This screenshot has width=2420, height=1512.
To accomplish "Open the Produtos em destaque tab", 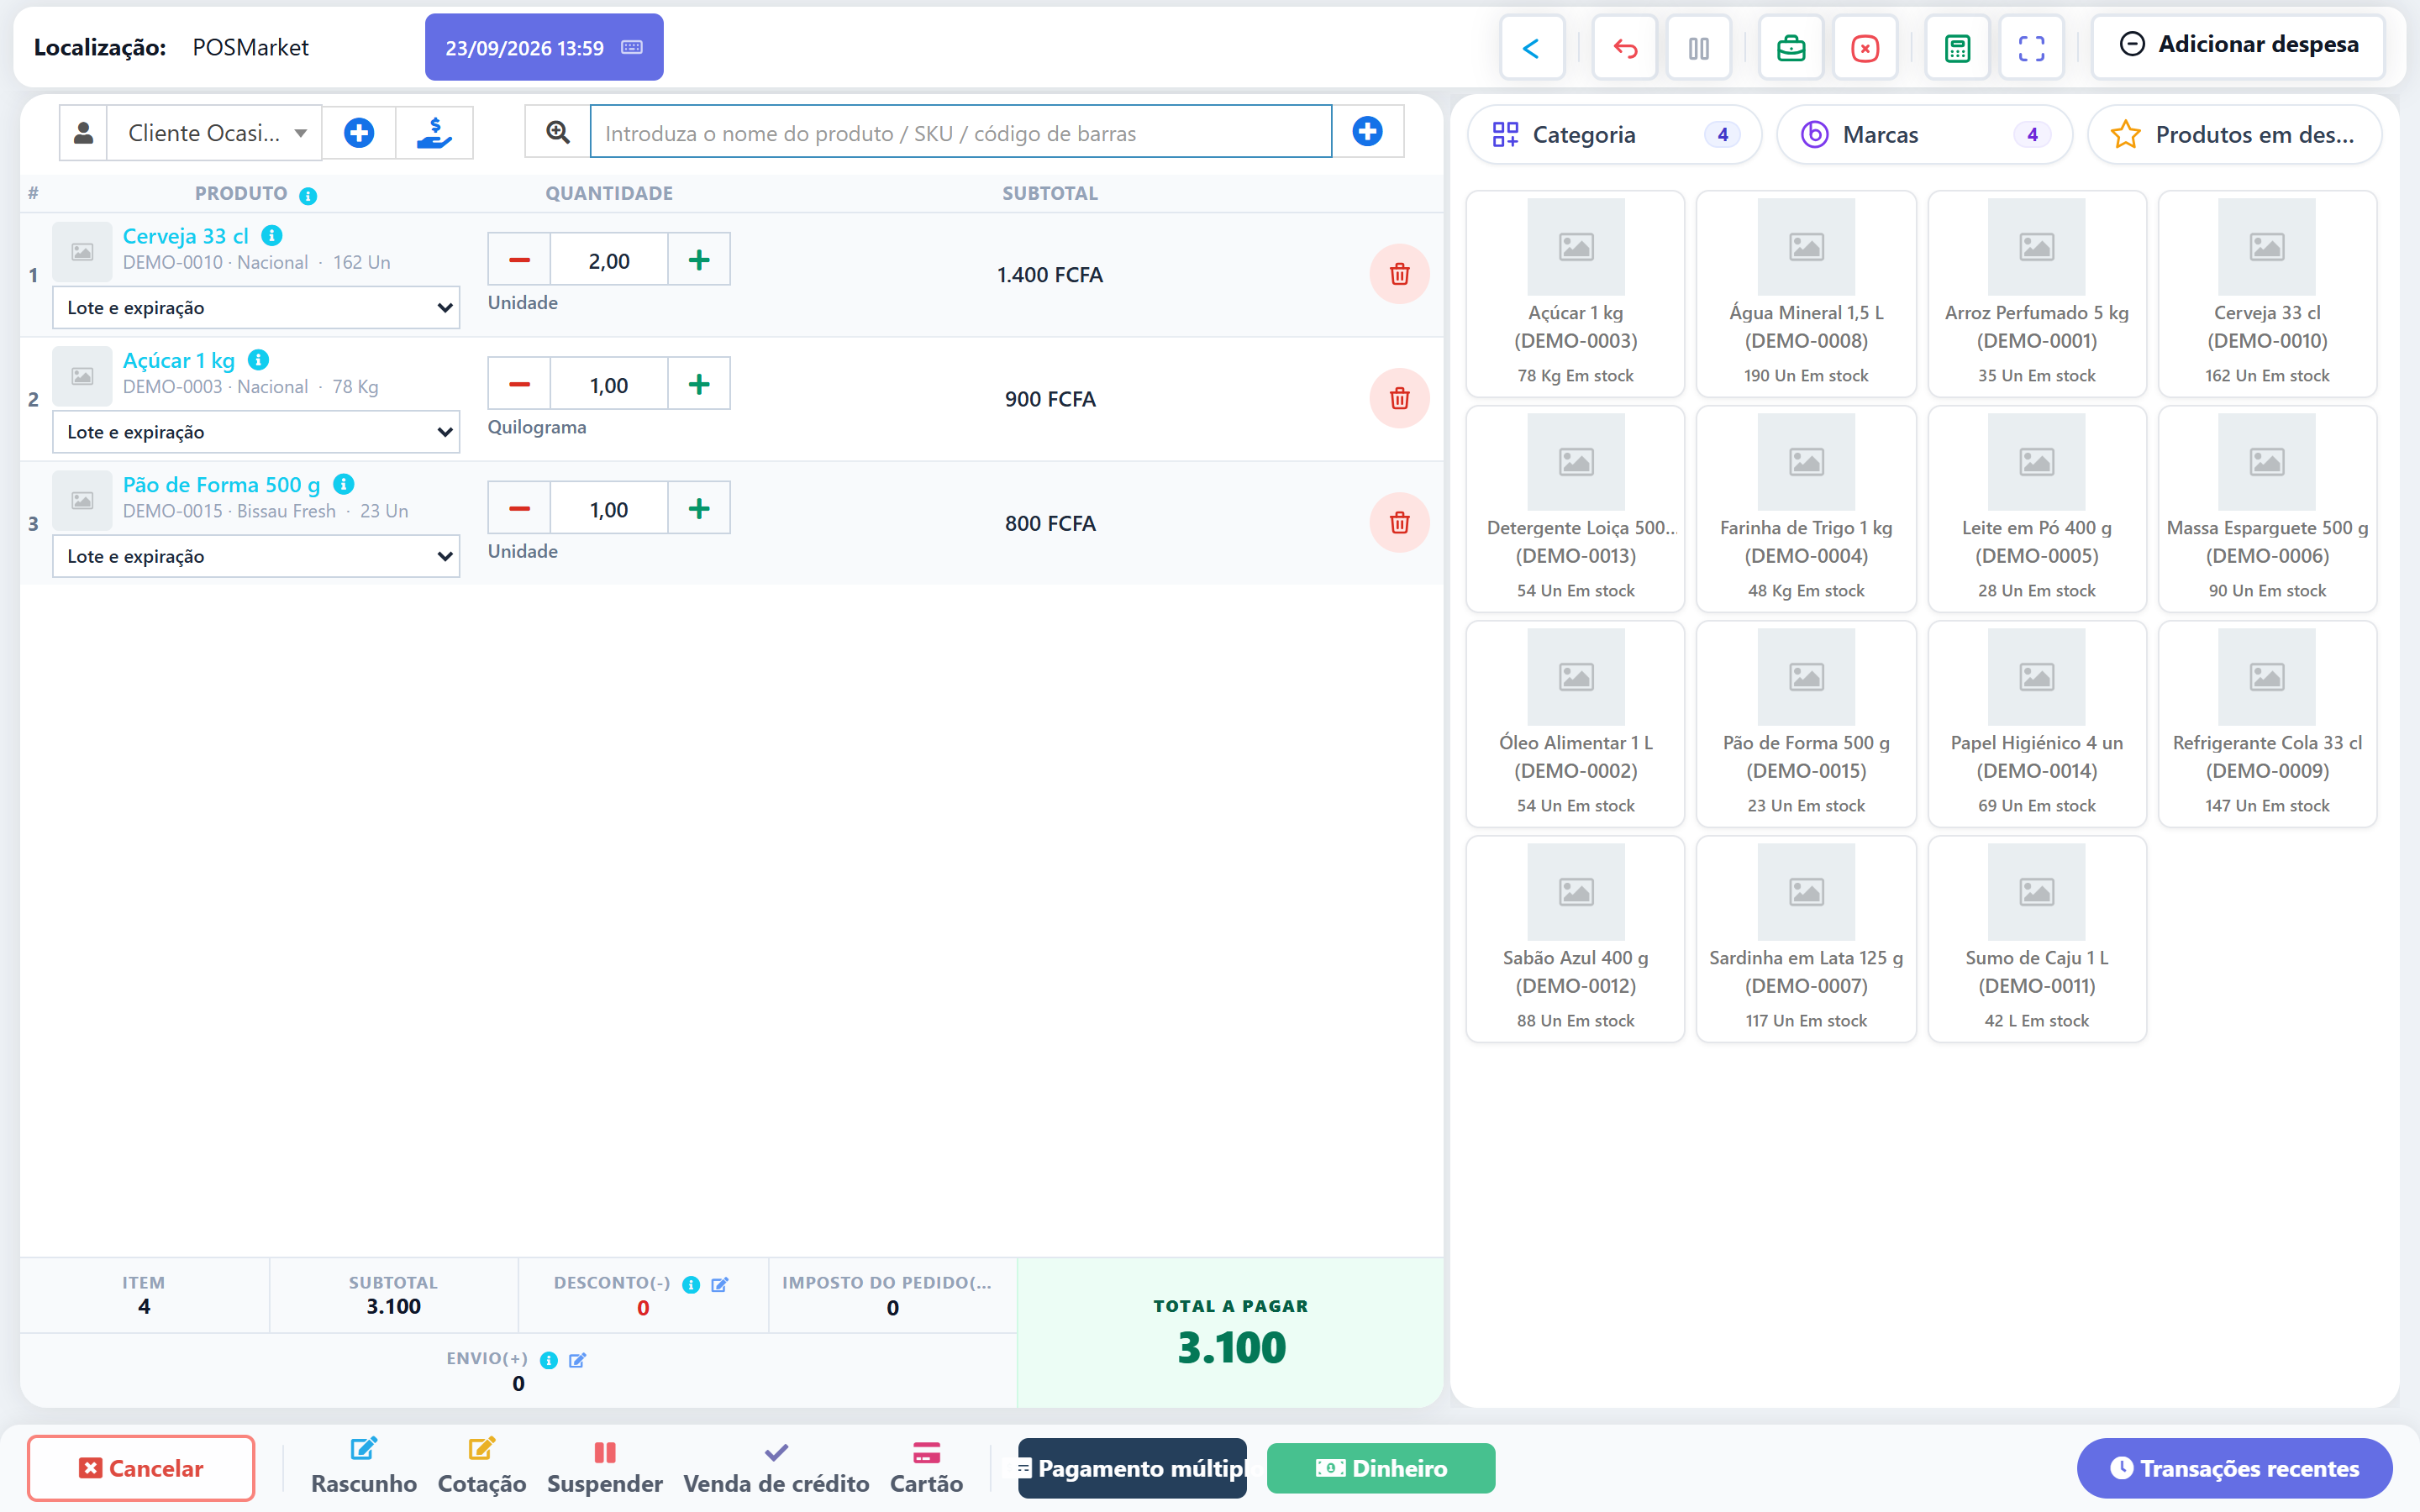I will tap(2234, 134).
